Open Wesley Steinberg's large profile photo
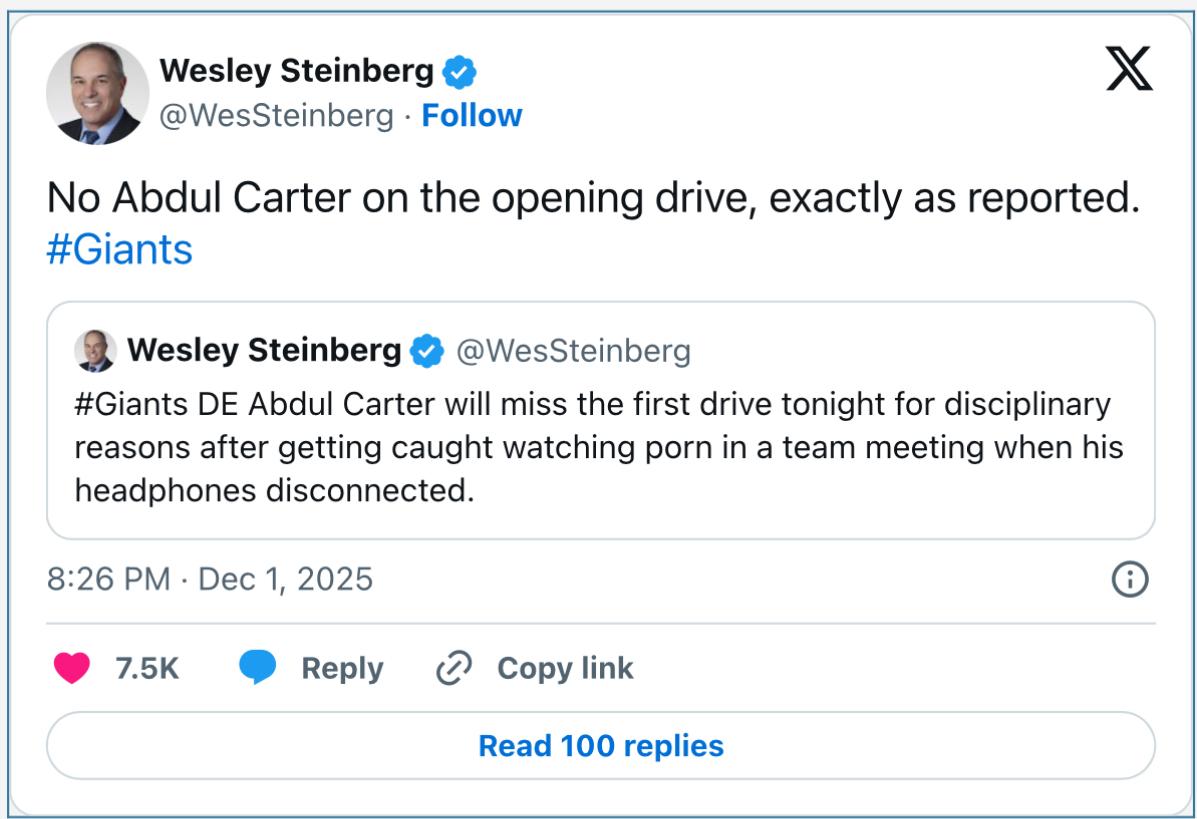This screenshot has width=1197, height=819. click(x=98, y=93)
